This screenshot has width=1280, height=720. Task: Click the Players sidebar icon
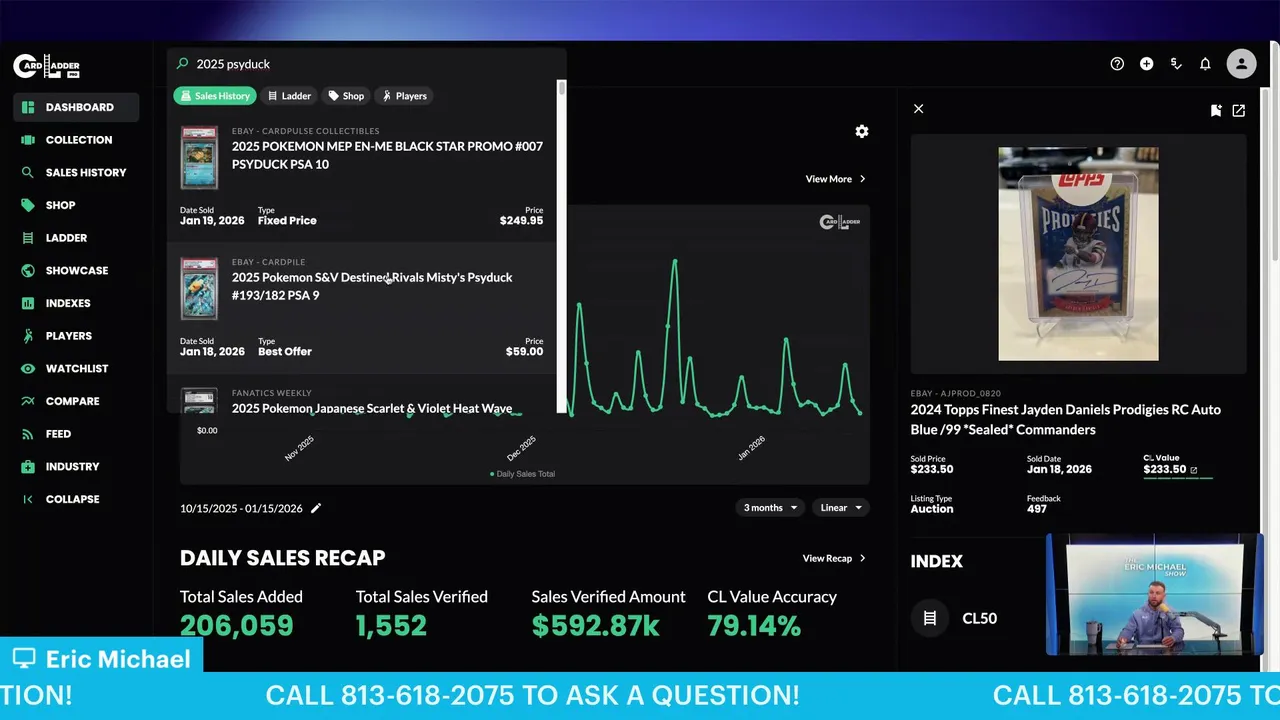(x=28, y=336)
